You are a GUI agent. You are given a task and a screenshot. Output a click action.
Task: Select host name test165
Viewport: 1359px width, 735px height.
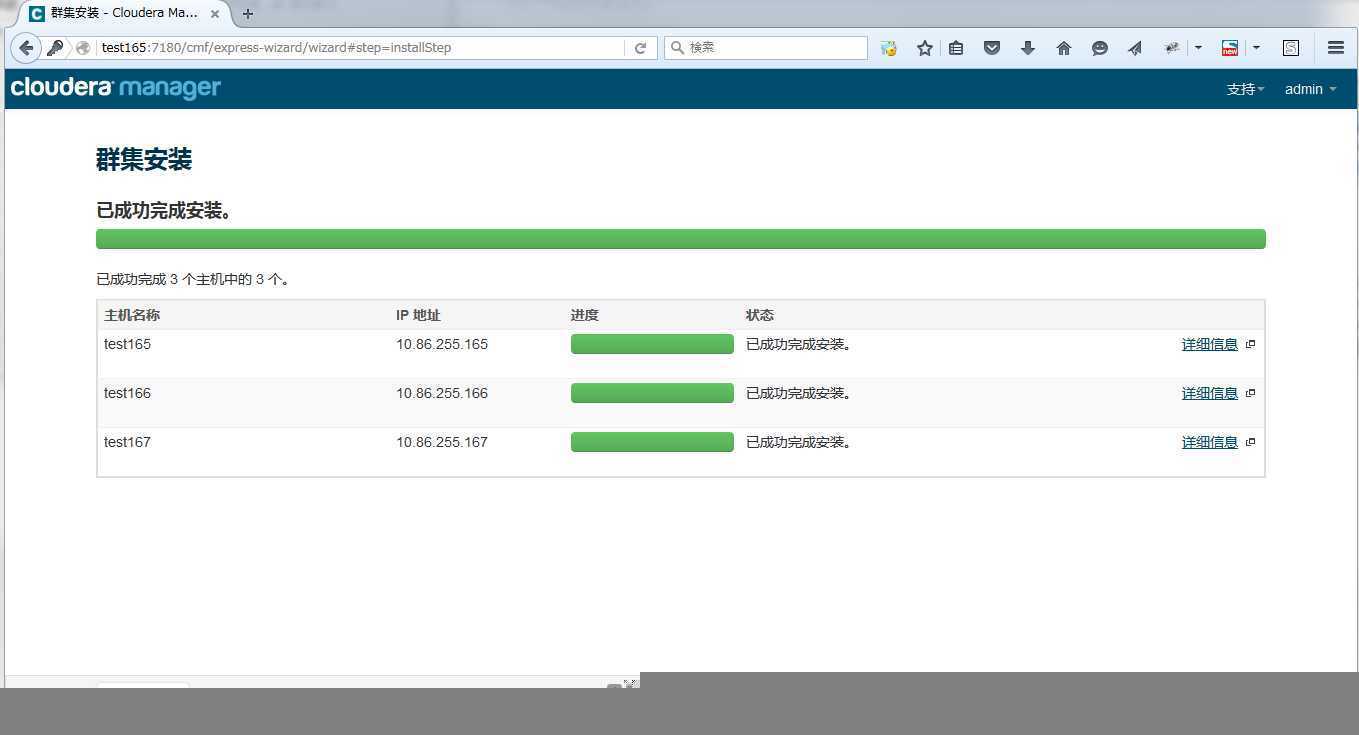(127, 344)
